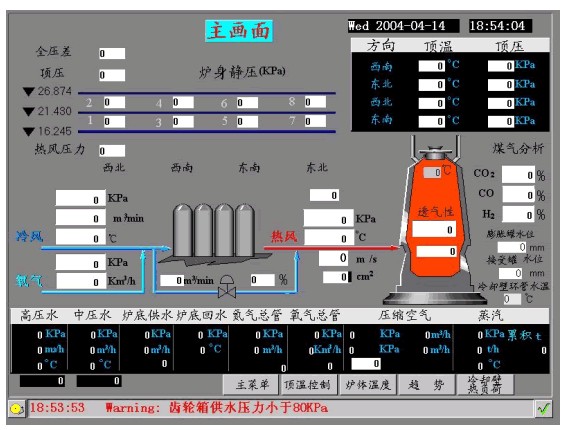Screen dimensions: 569x430
Task: Open the 主菜单 main menu button
Action: [251, 384]
